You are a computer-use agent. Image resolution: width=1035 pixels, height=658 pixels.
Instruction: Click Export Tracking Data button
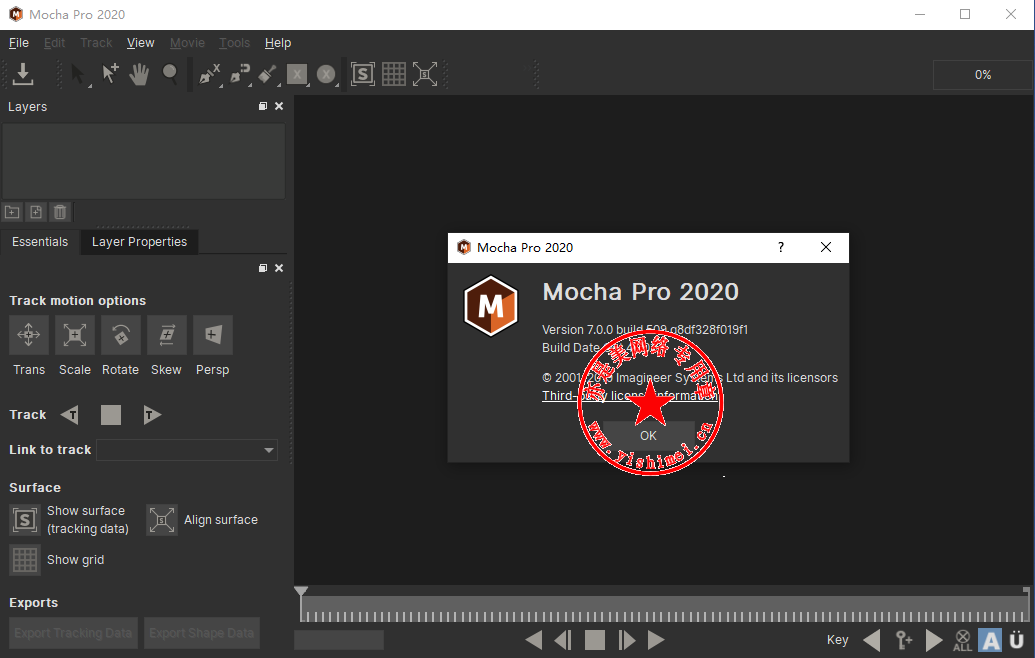[x=73, y=633]
